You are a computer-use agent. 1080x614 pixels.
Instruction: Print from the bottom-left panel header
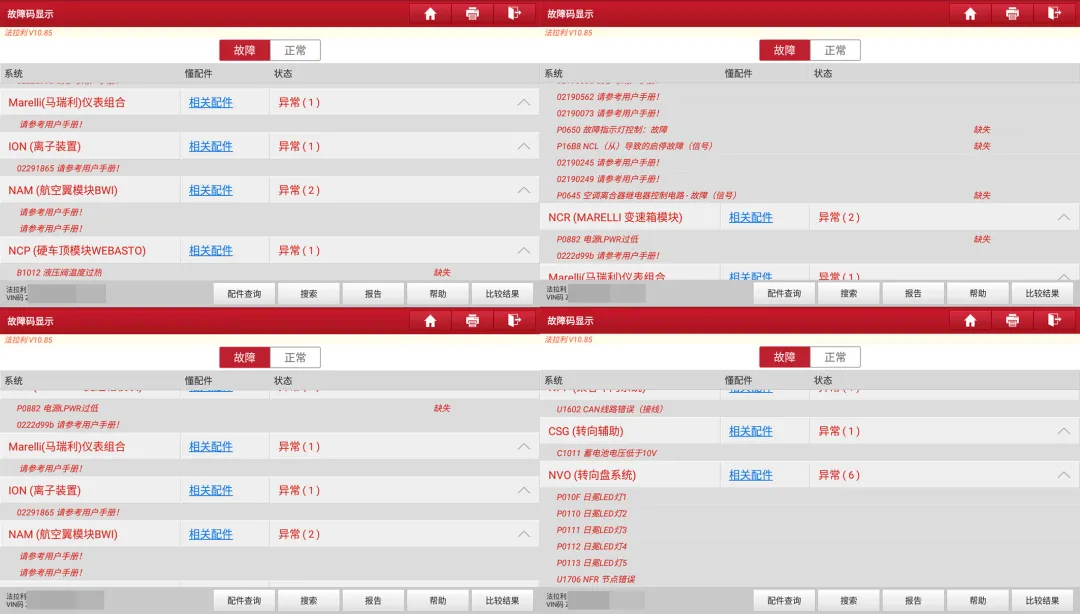tap(472, 320)
